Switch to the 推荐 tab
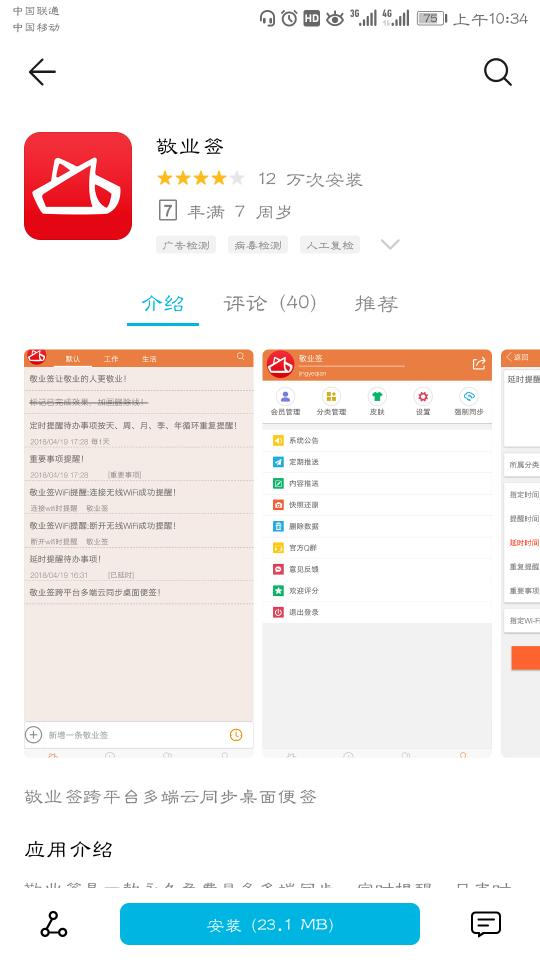The height and width of the screenshot is (960, 540). (377, 303)
